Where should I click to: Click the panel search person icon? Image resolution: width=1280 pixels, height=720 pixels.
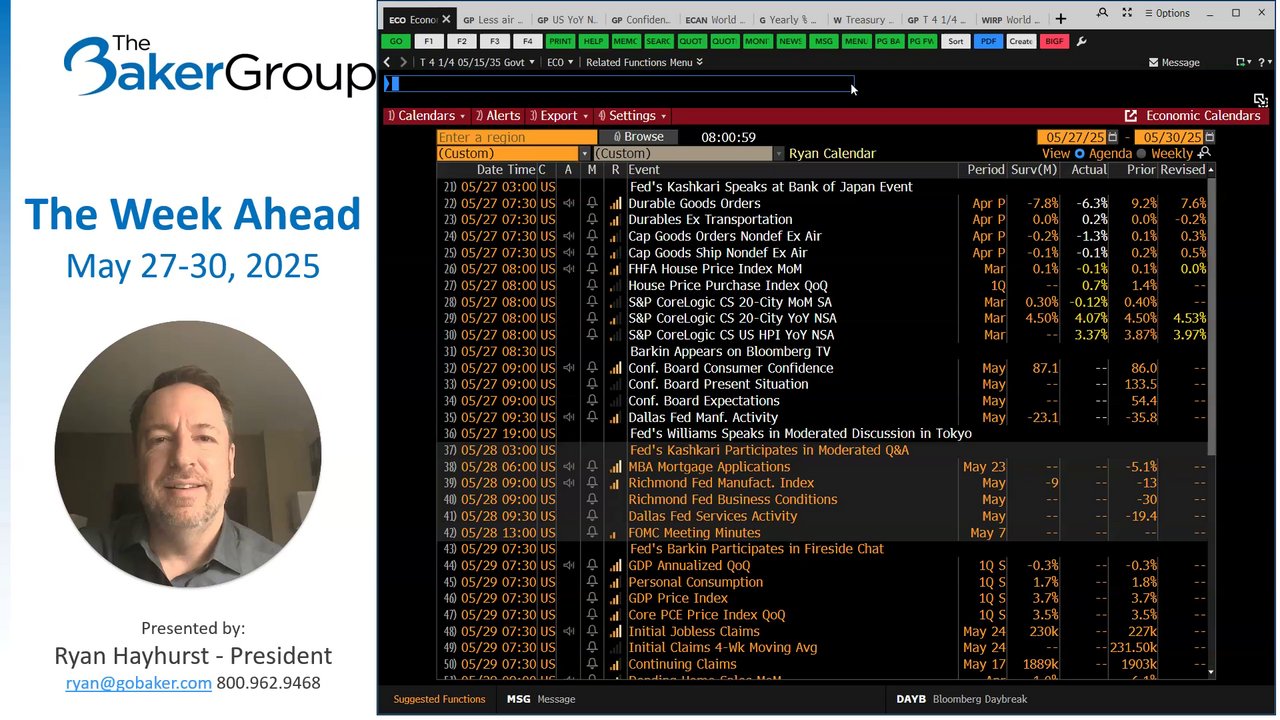pyautogui.click(x=1102, y=13)
